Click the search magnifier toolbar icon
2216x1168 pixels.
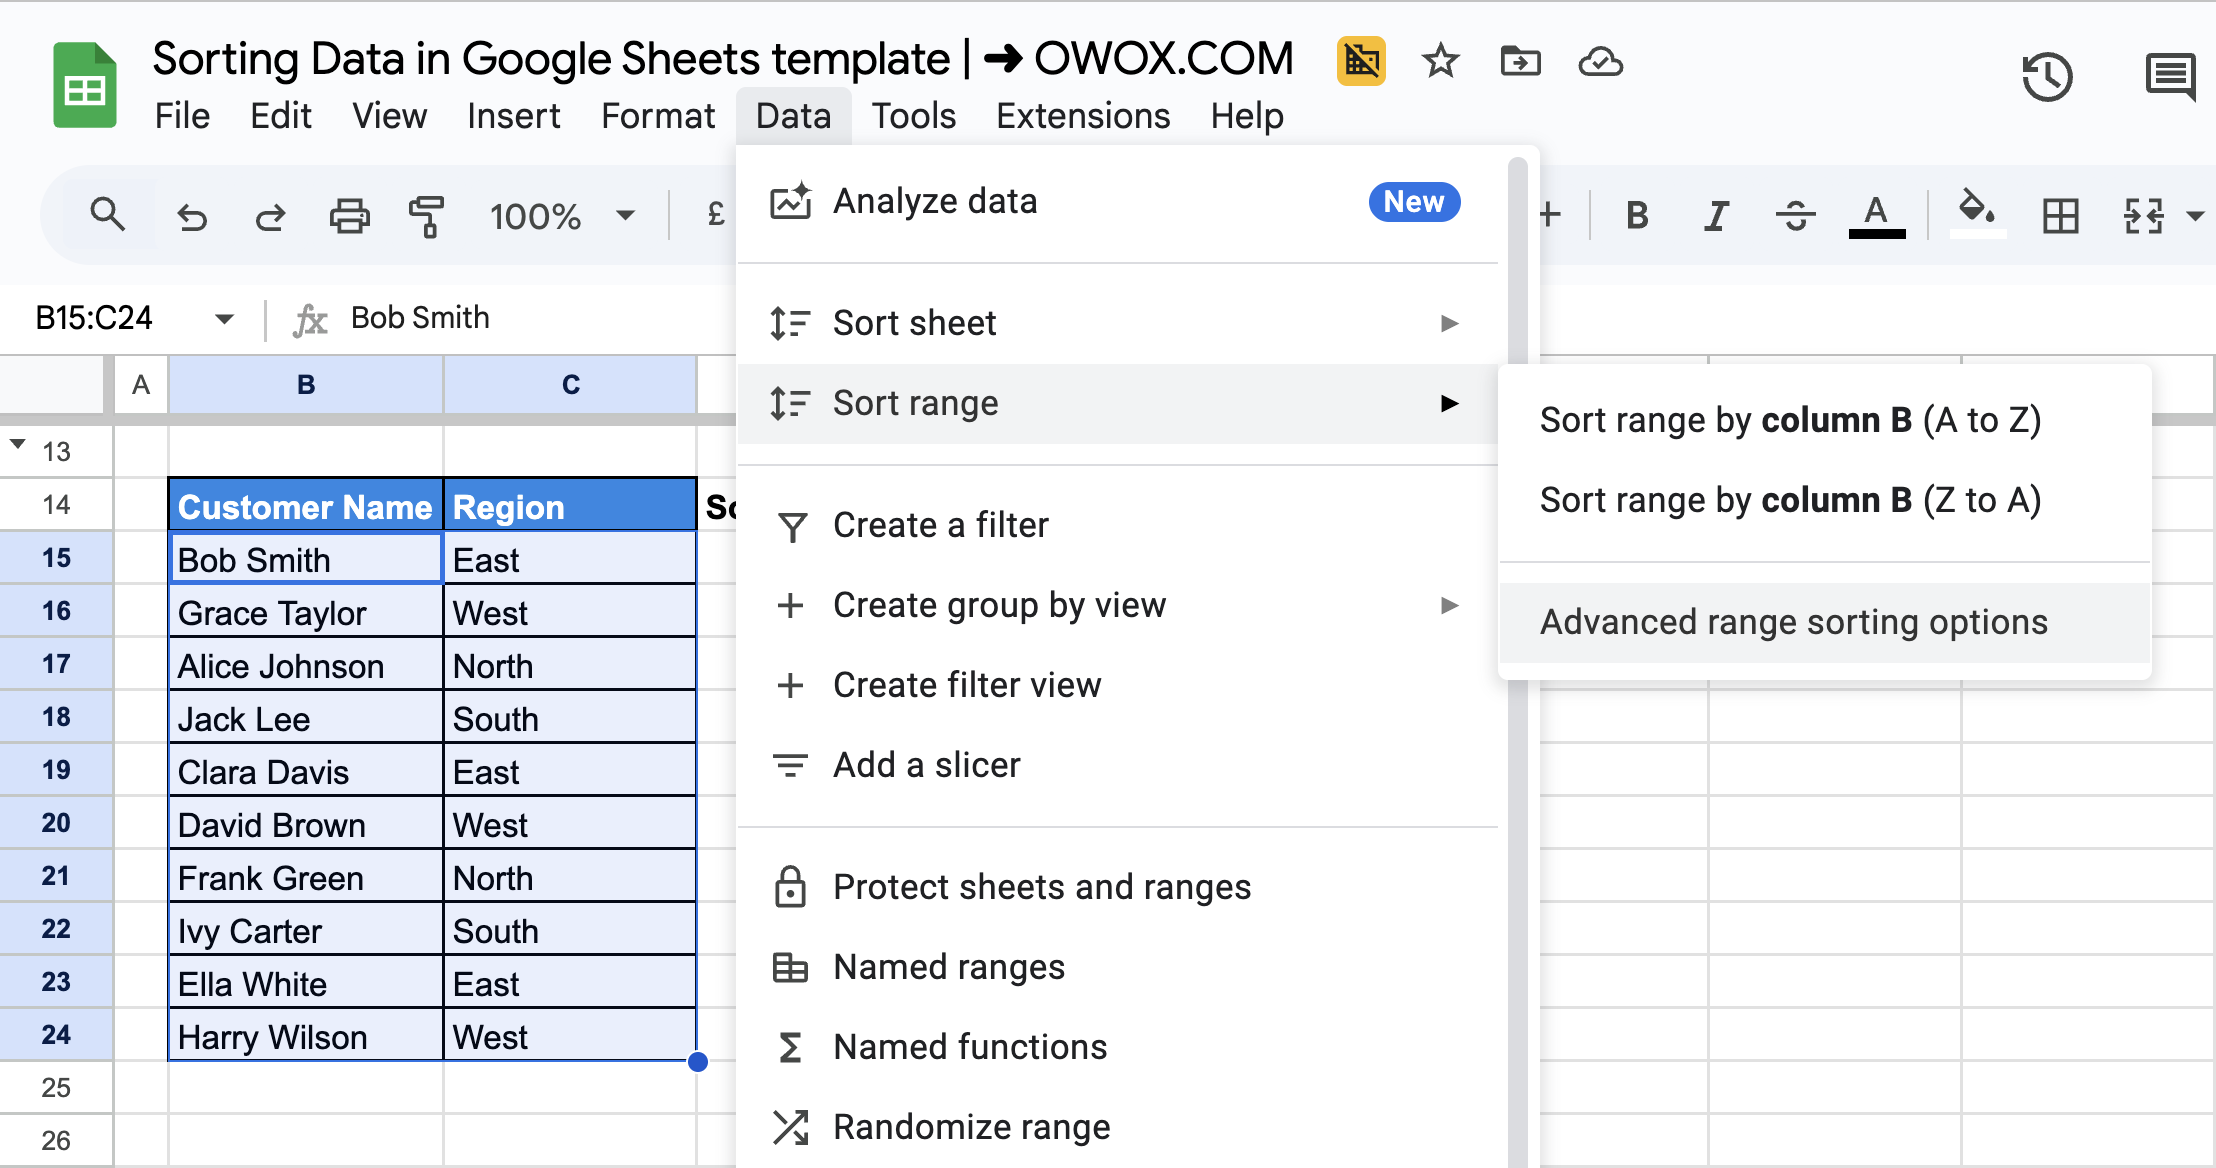click(107, 215)
